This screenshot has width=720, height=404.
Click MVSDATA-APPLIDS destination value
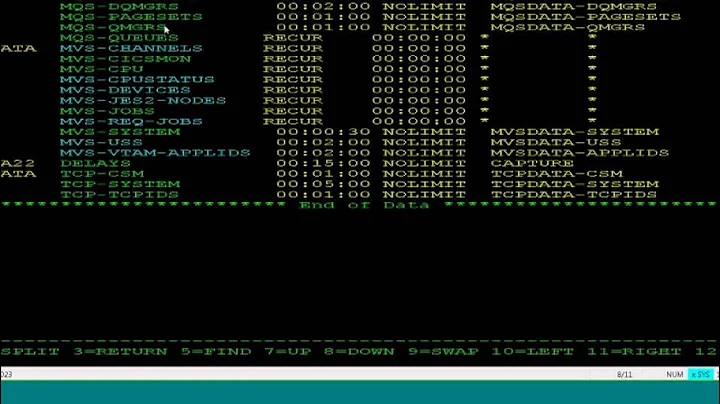pyautogui.click(x=579, y=153)
